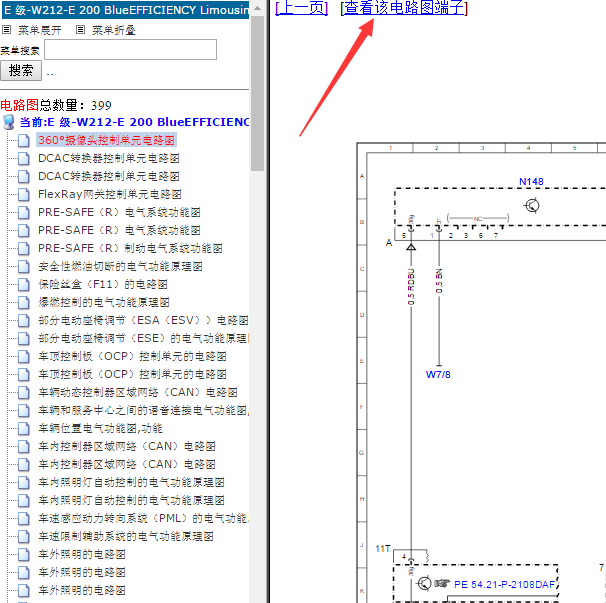The height and width of the screenshot is (603, 606).
Task: Click the 菜单搜索 search input field
Action: point(130,49)
